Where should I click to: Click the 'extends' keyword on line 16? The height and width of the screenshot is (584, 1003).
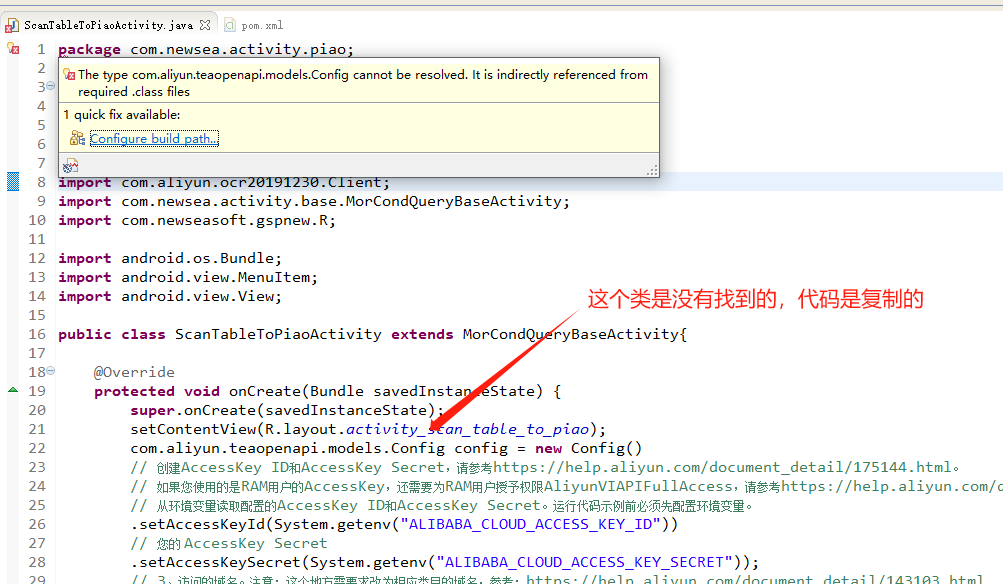tap(422, 335)
